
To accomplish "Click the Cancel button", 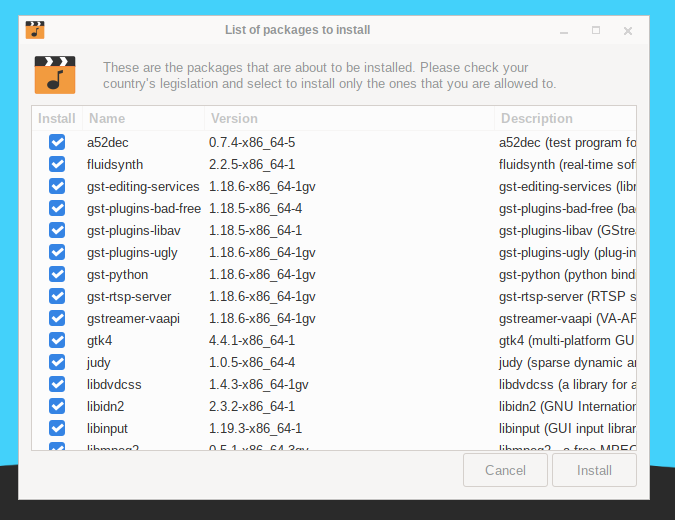I will coord(505,470).
